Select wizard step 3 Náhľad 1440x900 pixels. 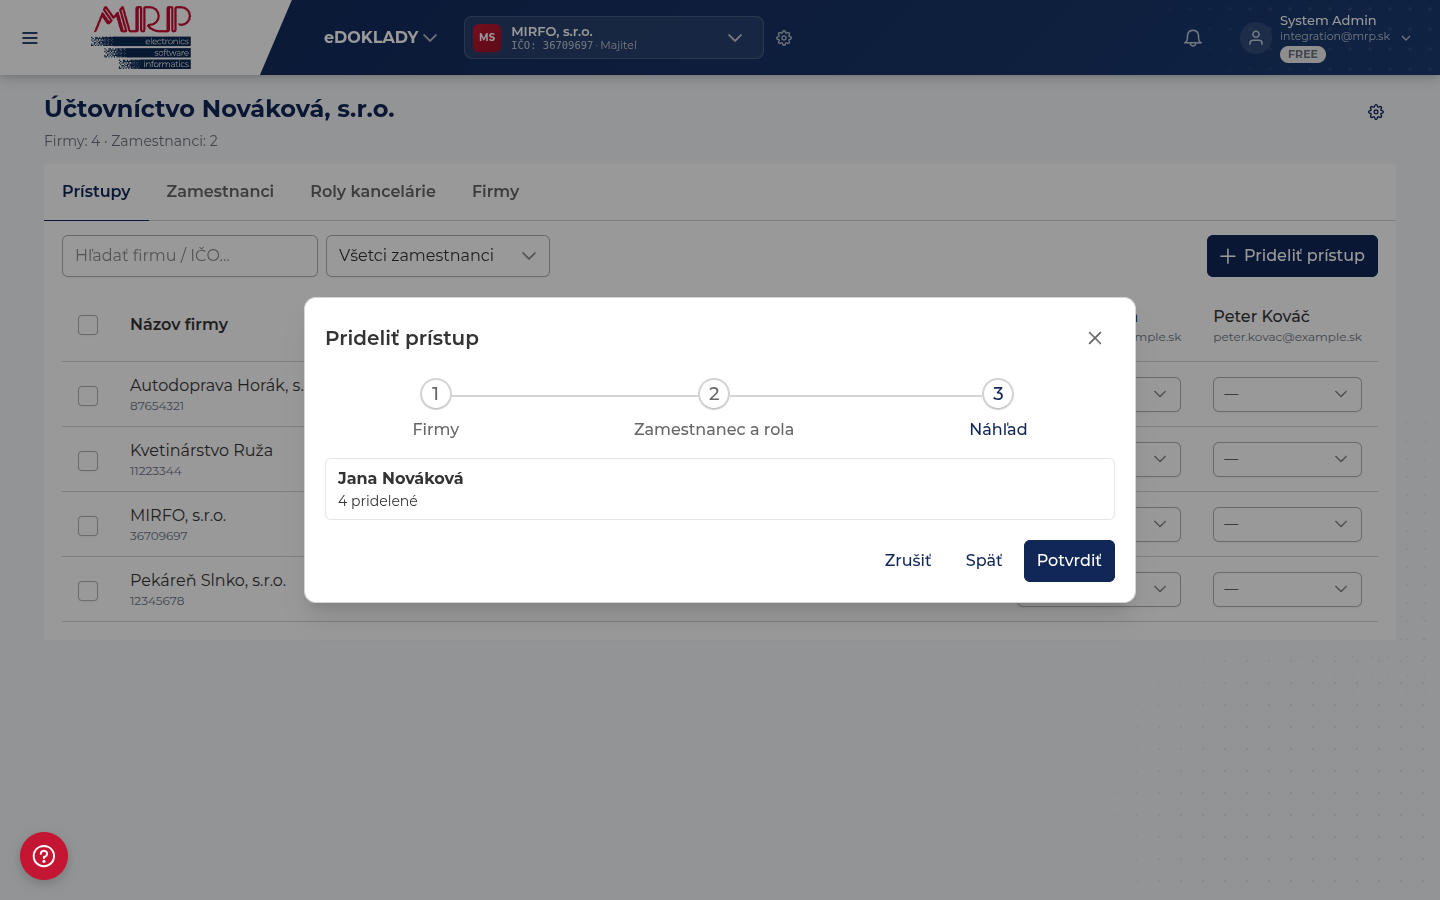[x=998, y=408]
